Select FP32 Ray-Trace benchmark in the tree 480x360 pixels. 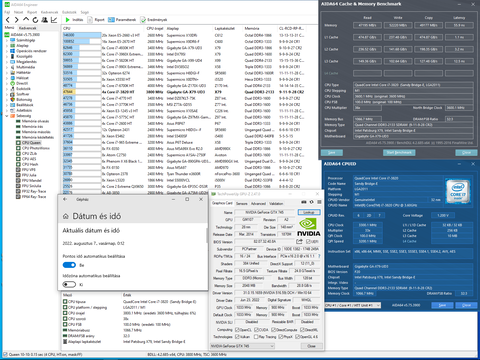click(x=31, y=191)
